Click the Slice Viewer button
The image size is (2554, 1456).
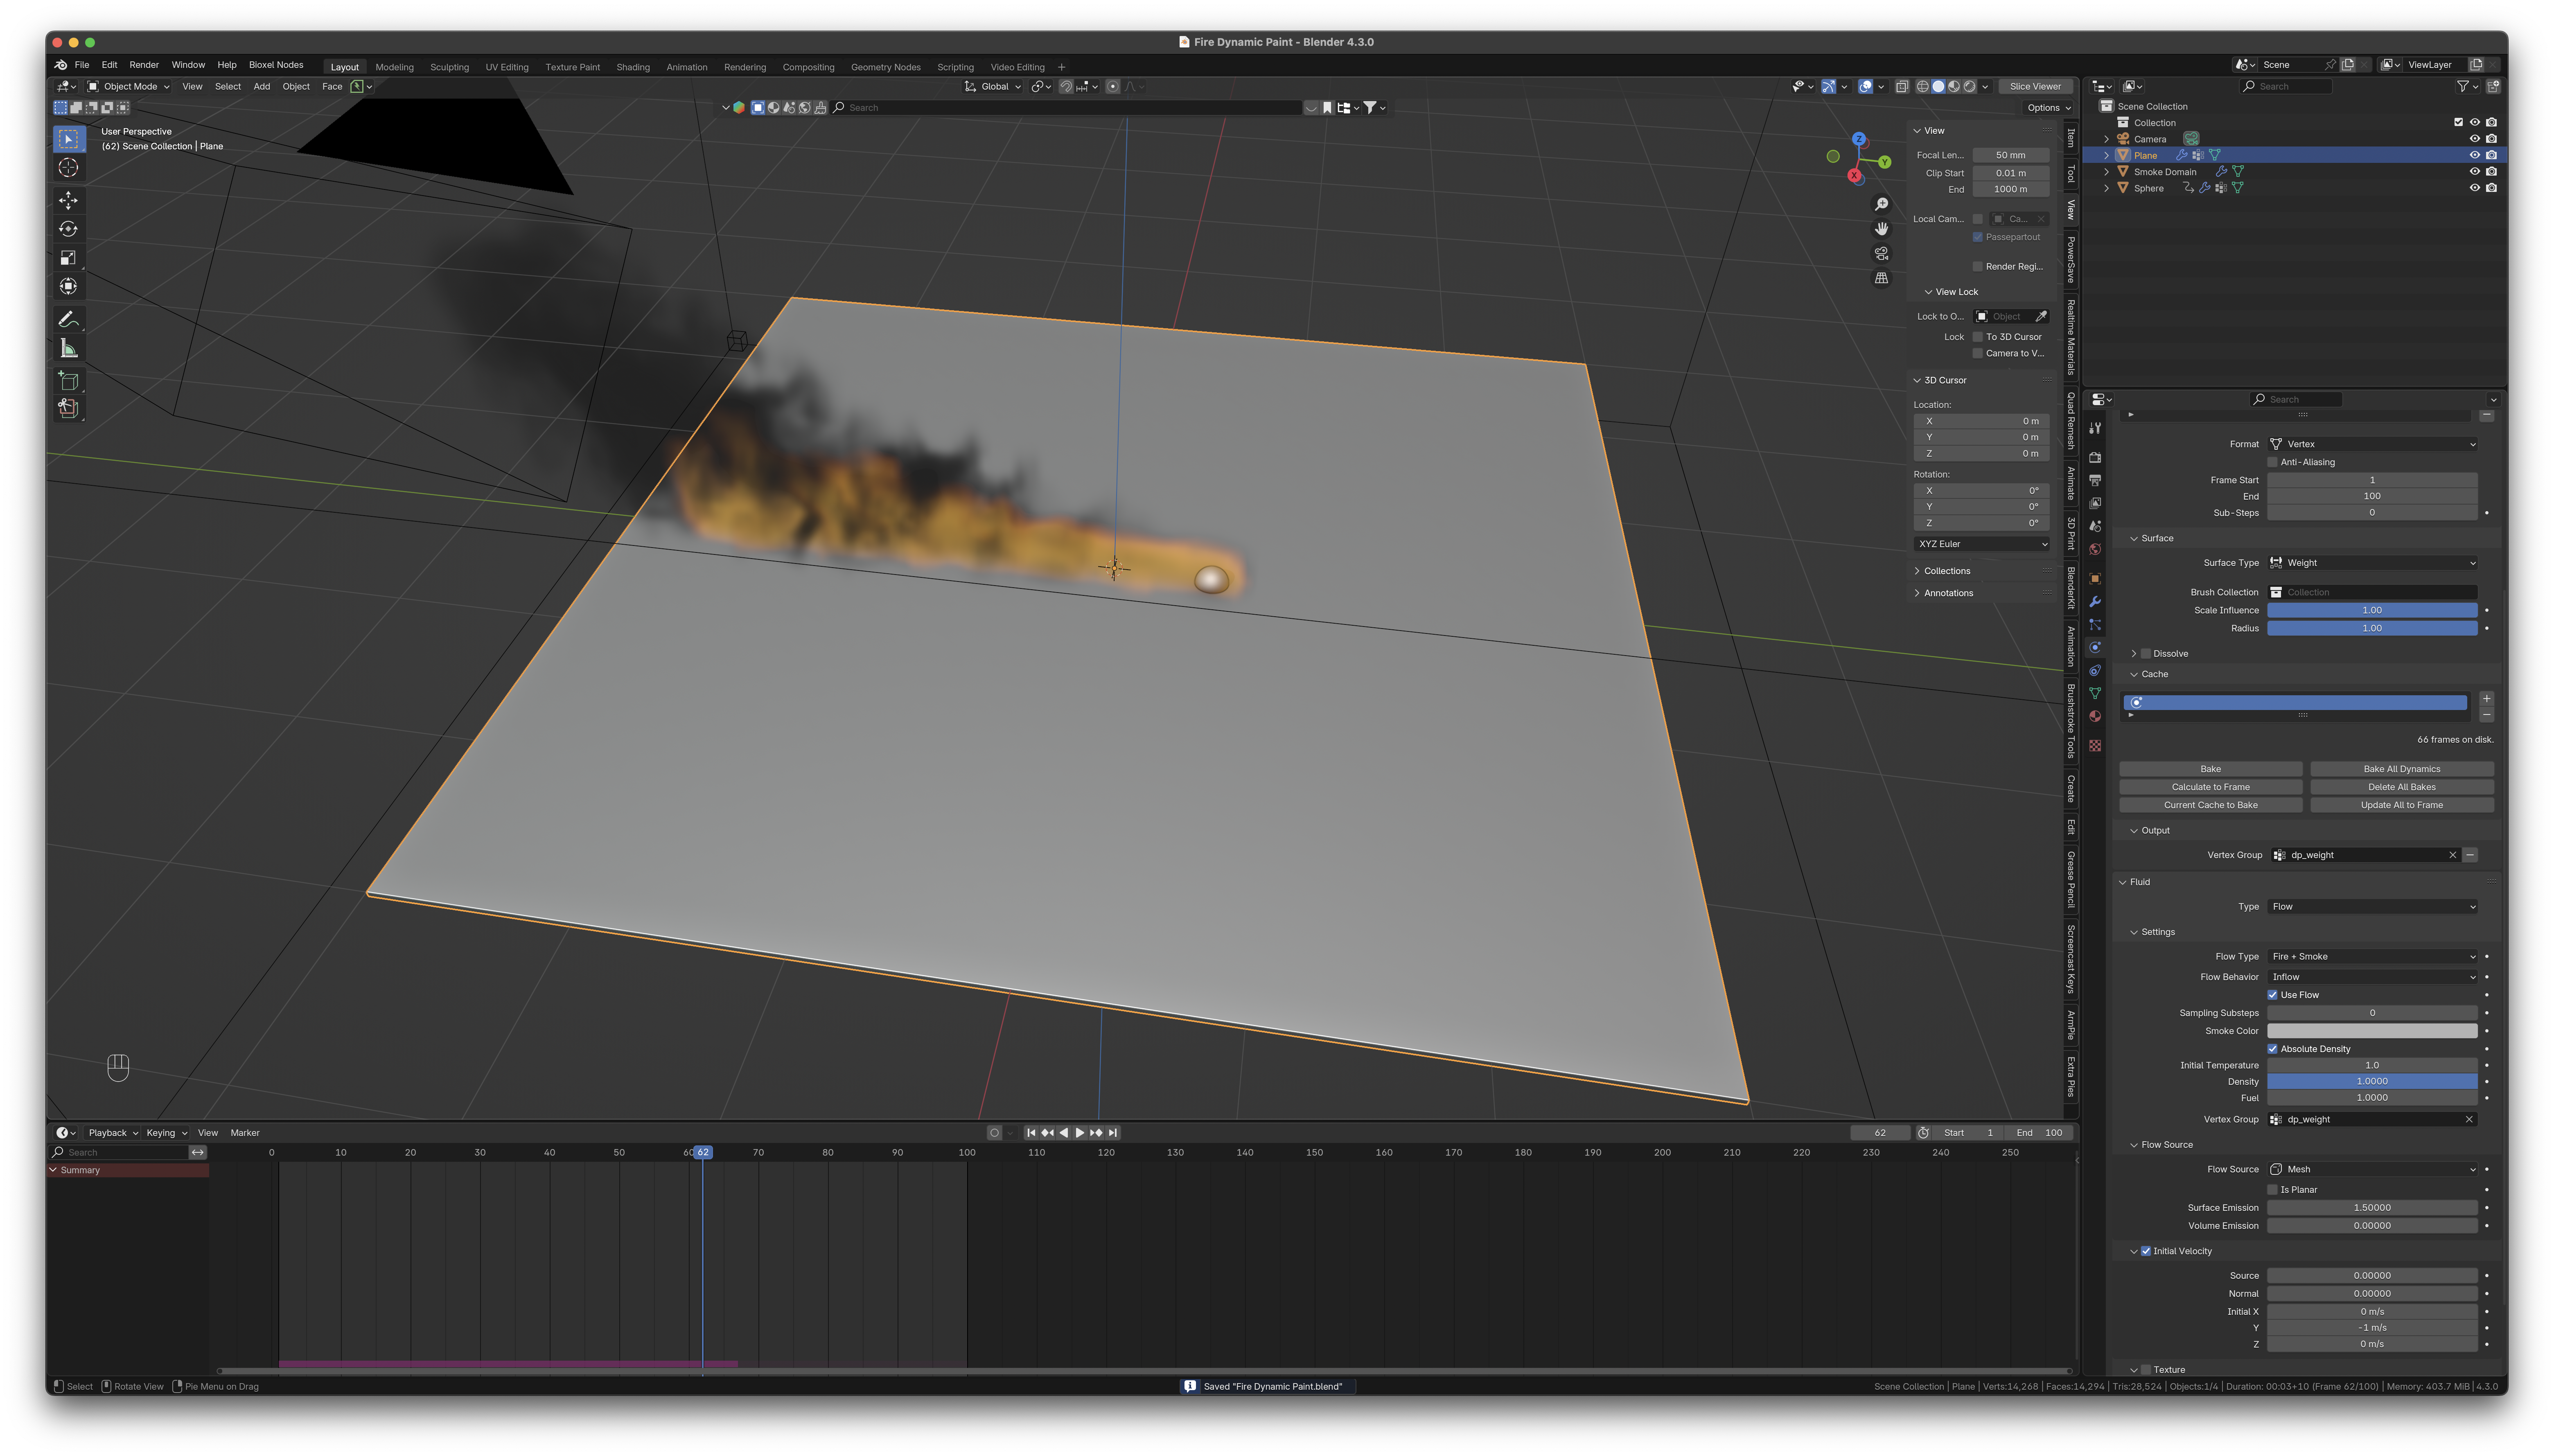click(x=2035, y=87)
